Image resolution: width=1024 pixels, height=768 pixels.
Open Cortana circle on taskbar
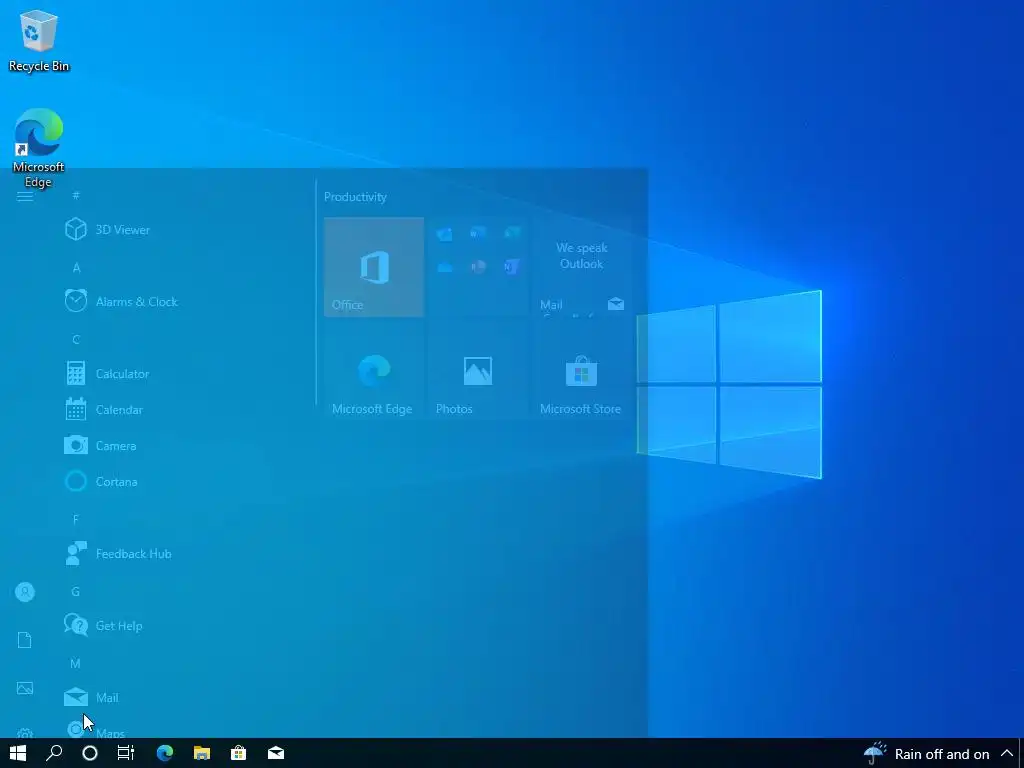(90, 753)
